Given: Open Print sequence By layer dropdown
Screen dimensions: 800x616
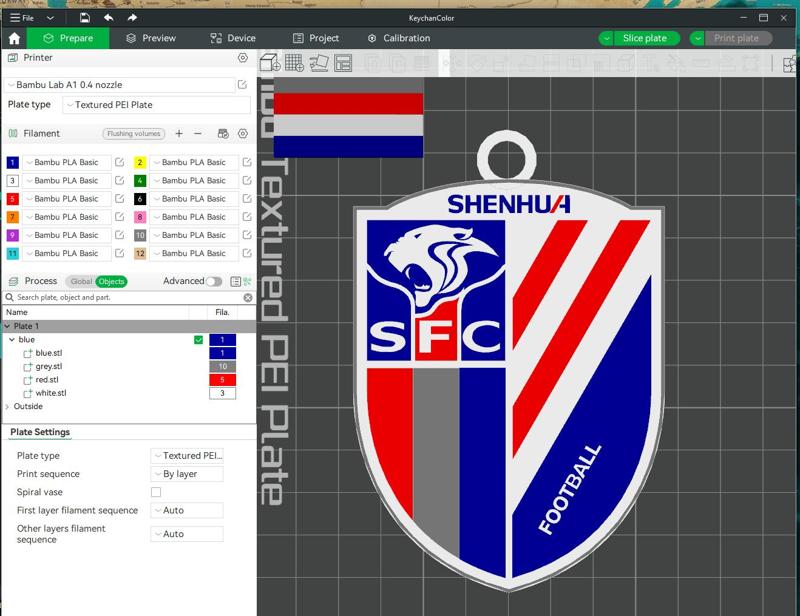Looking at the screenshot, I should tap(187, 474).
